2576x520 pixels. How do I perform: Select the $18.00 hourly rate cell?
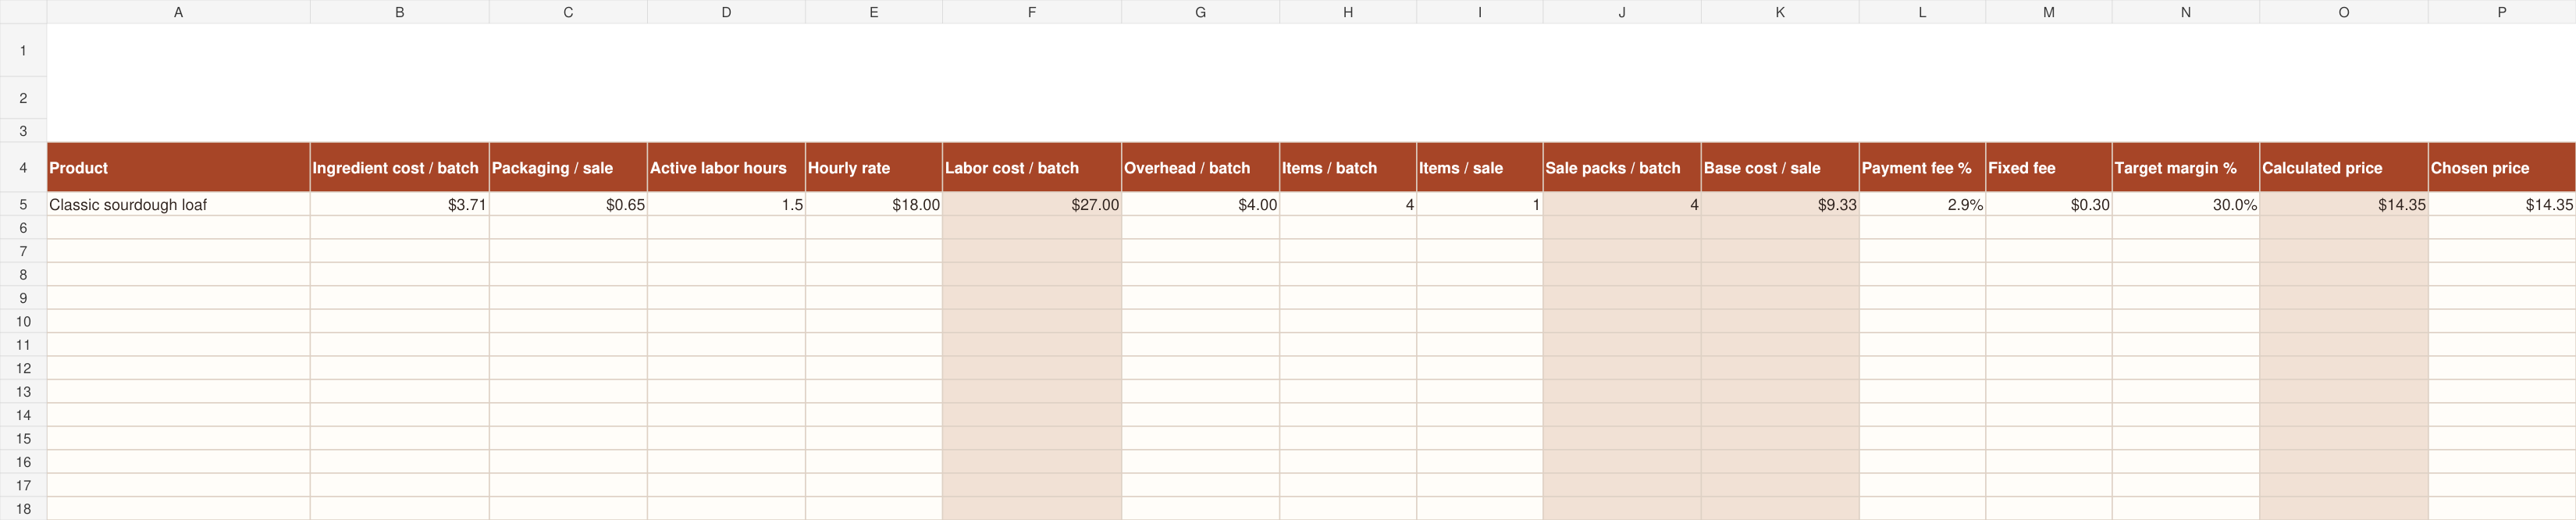[873, 204]
